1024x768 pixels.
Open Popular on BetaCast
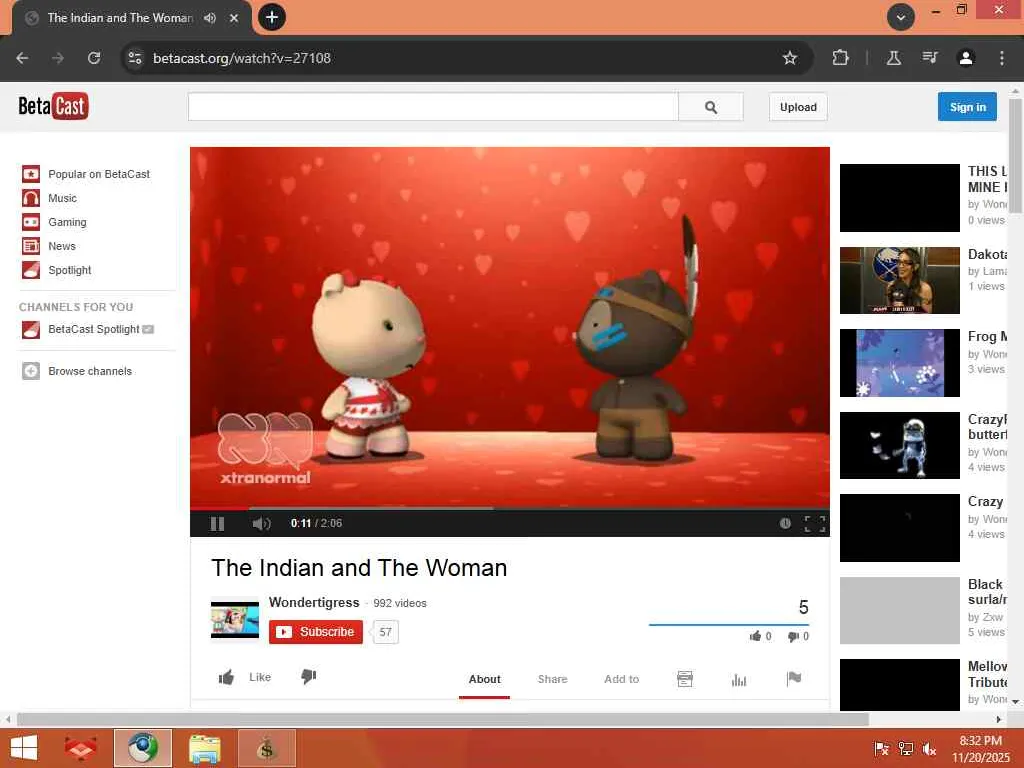coord(99,174)
